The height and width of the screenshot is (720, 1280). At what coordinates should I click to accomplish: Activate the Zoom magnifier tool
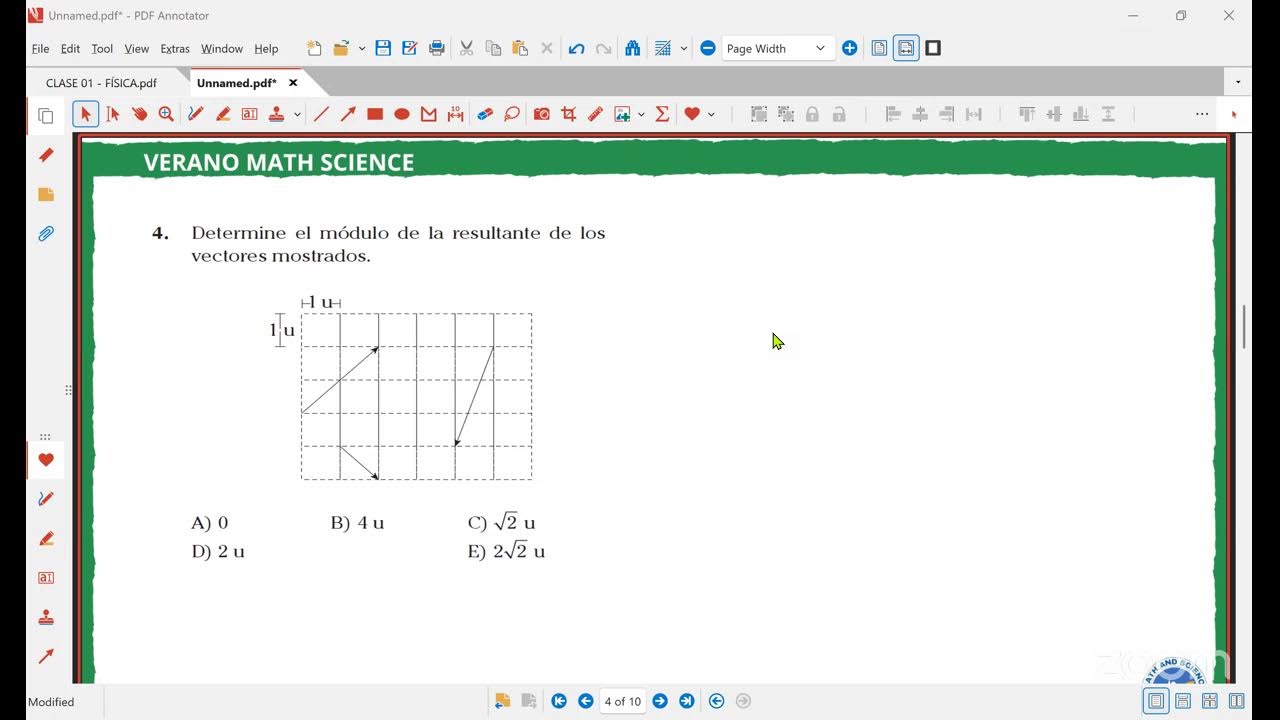pyautogui.click(x=166, y=114)
